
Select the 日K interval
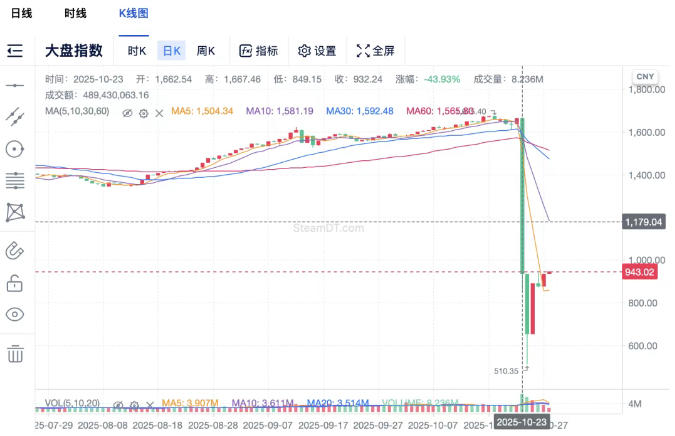(171, 51)
